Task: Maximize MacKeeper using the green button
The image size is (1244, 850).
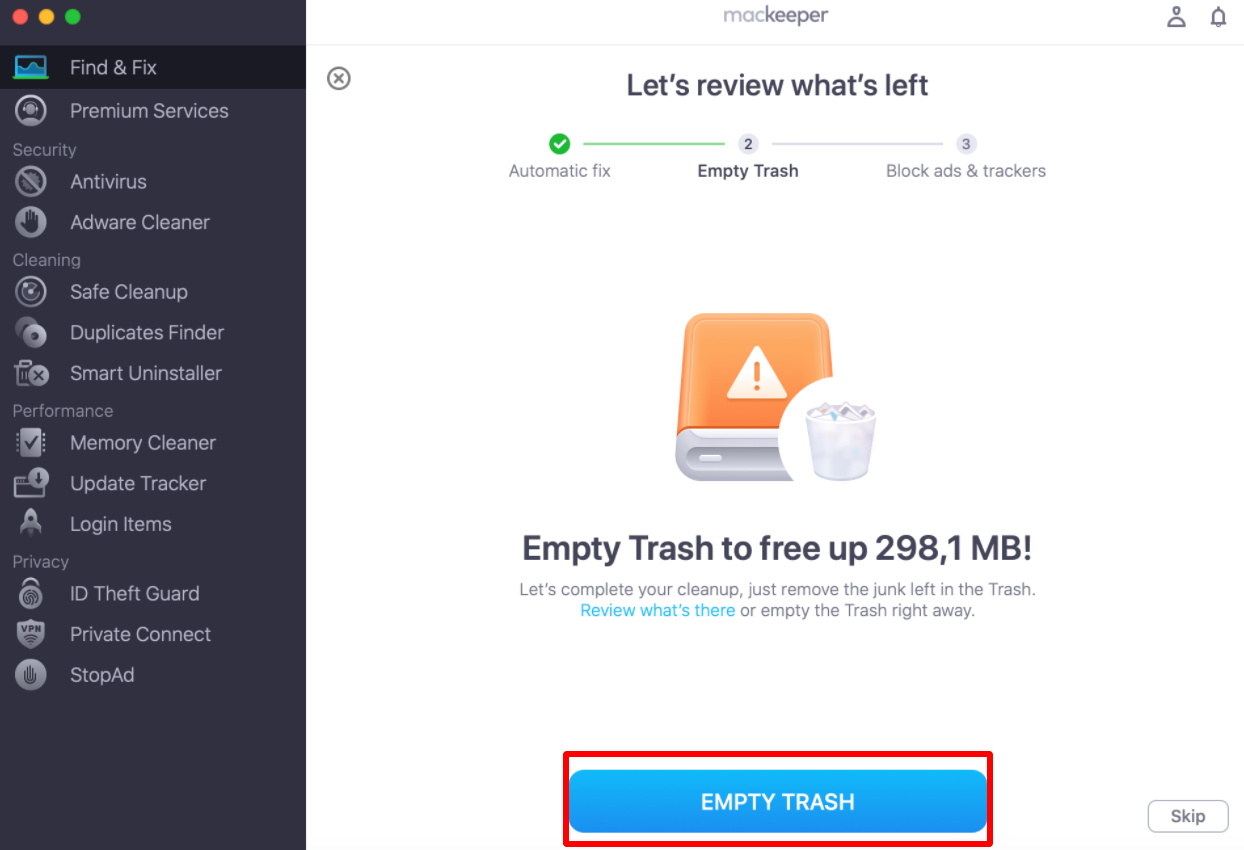Action: tap(72, 17)
